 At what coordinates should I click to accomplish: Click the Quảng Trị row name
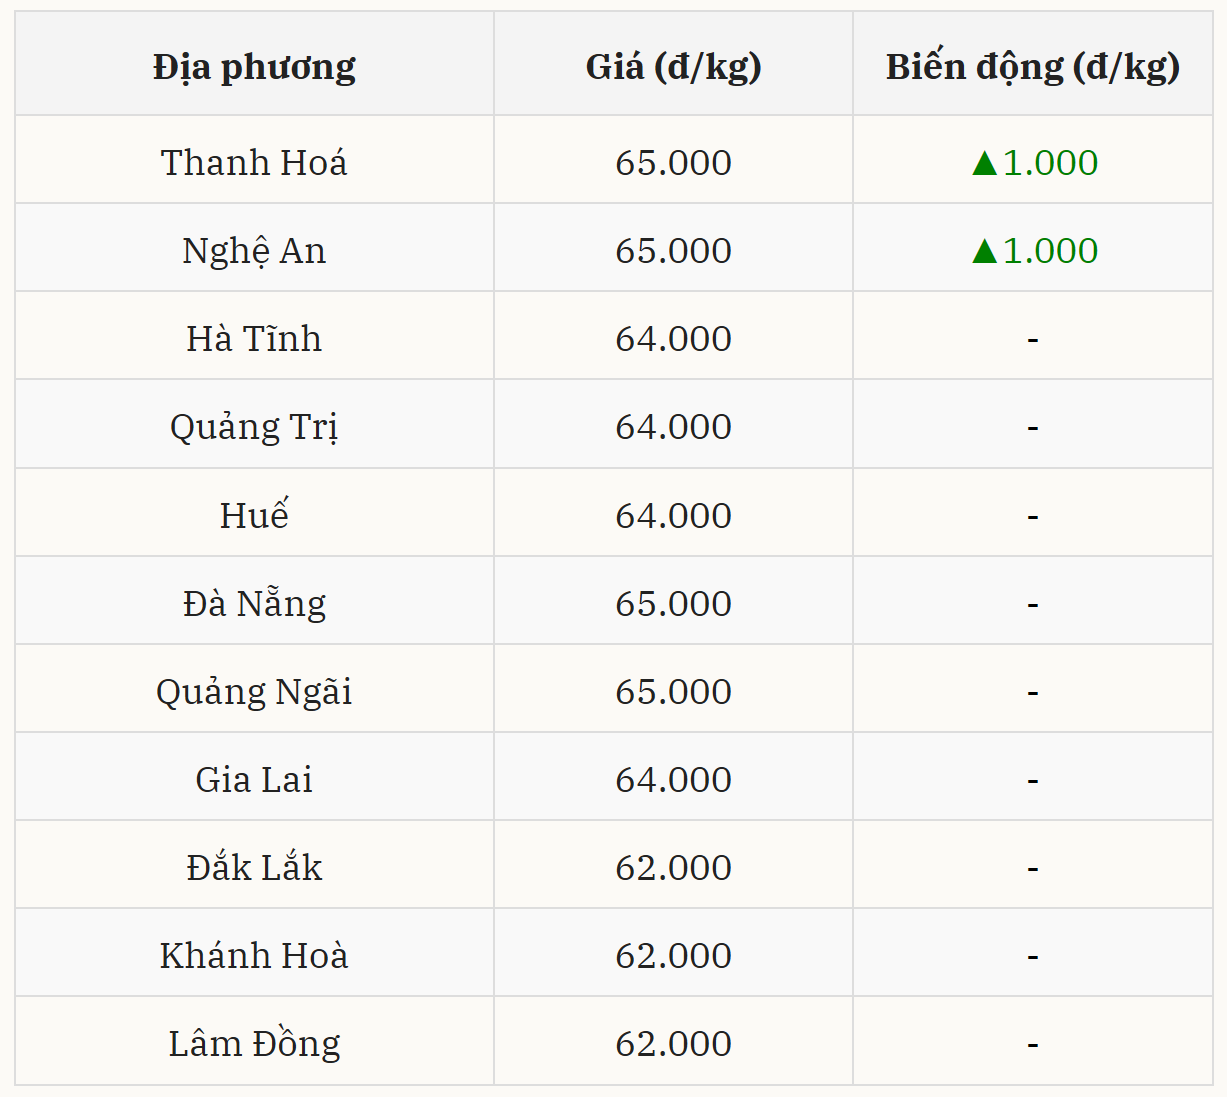click(x=254, y=427)
